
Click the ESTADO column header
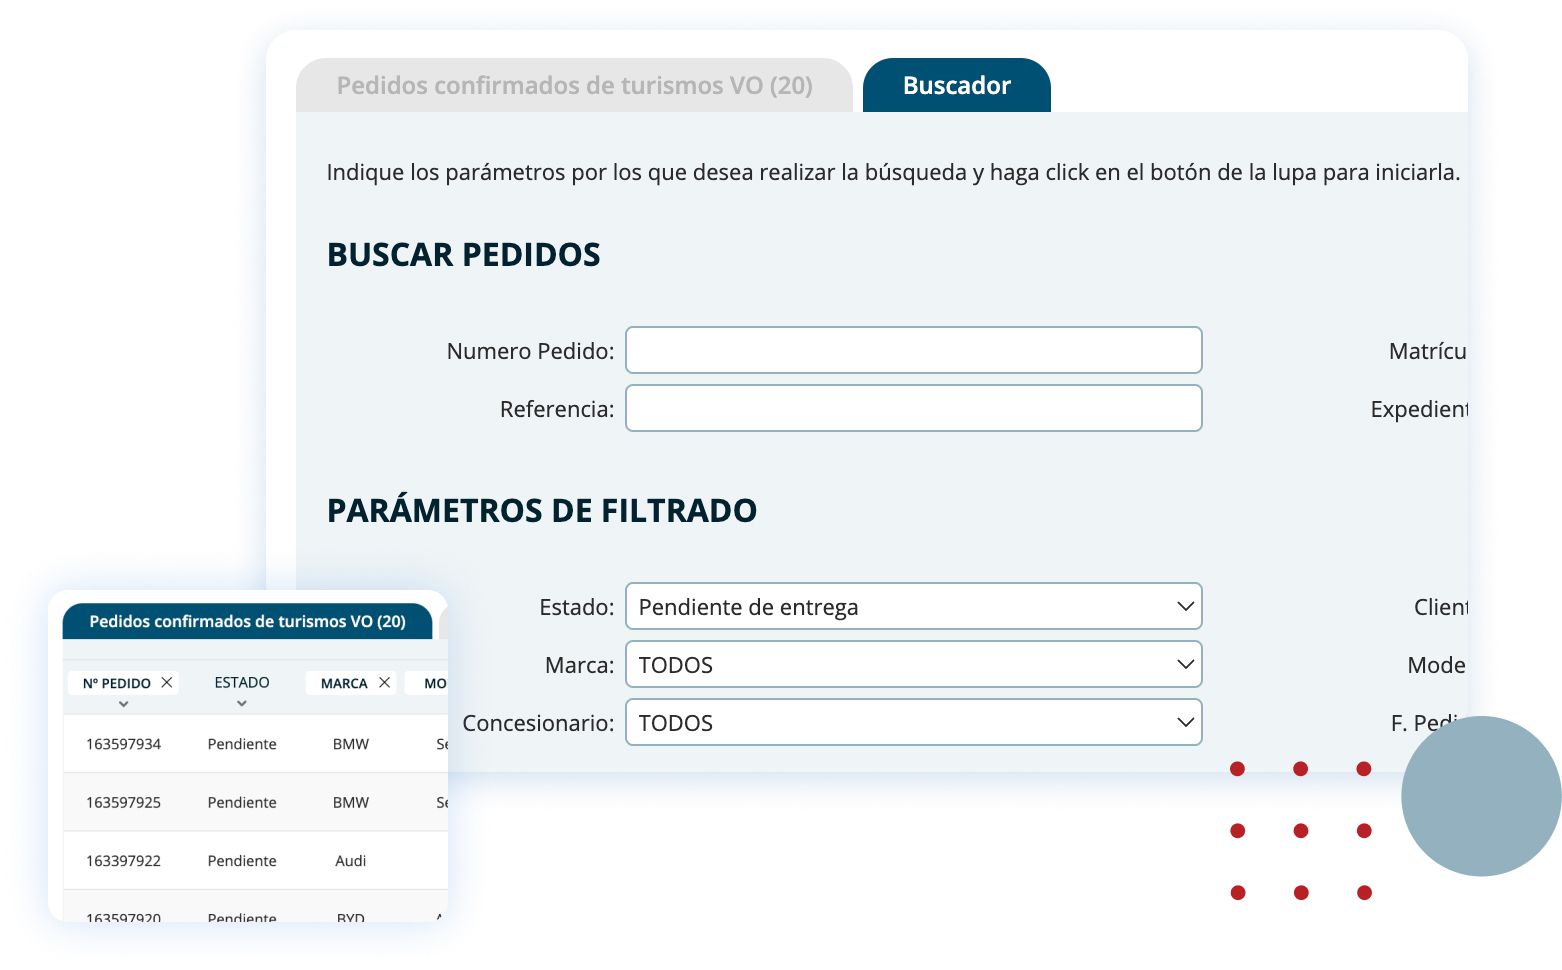(x=242, y=682)
